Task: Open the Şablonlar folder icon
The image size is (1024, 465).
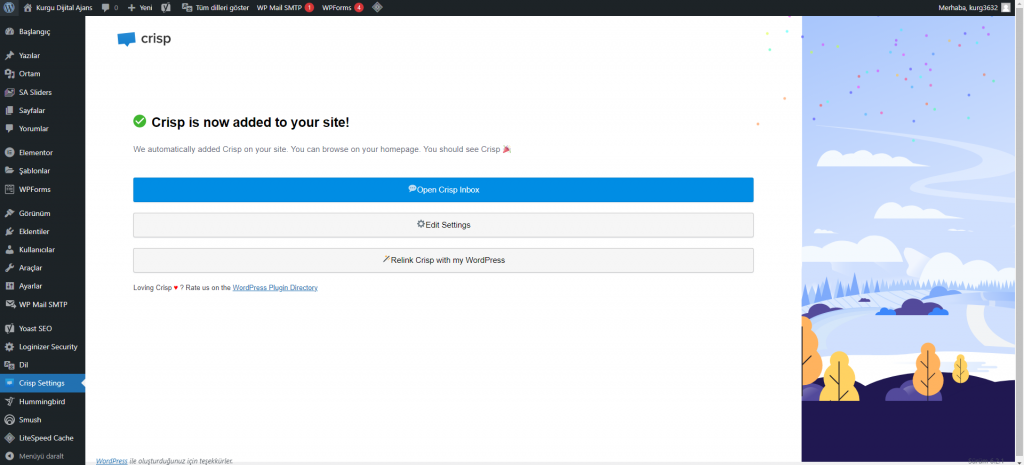Action: pos(9,171)
